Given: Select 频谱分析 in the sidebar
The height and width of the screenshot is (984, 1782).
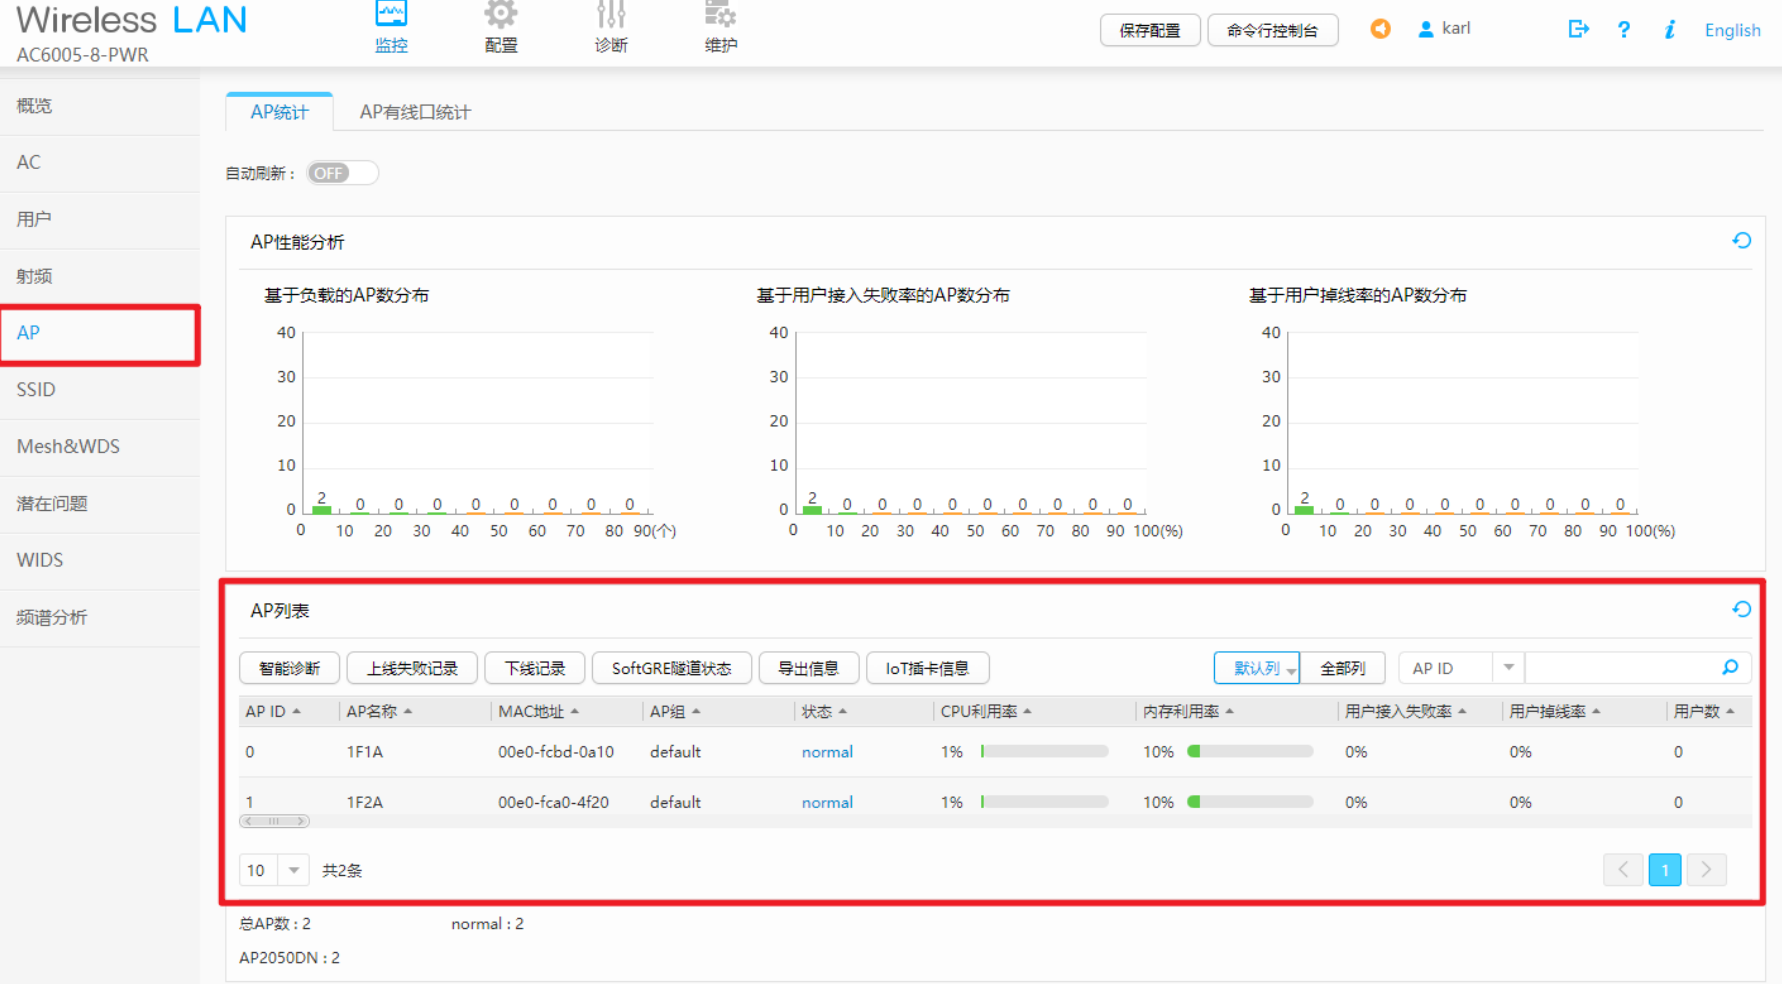Looking at the screenshot, I should (x=100, y=618).
